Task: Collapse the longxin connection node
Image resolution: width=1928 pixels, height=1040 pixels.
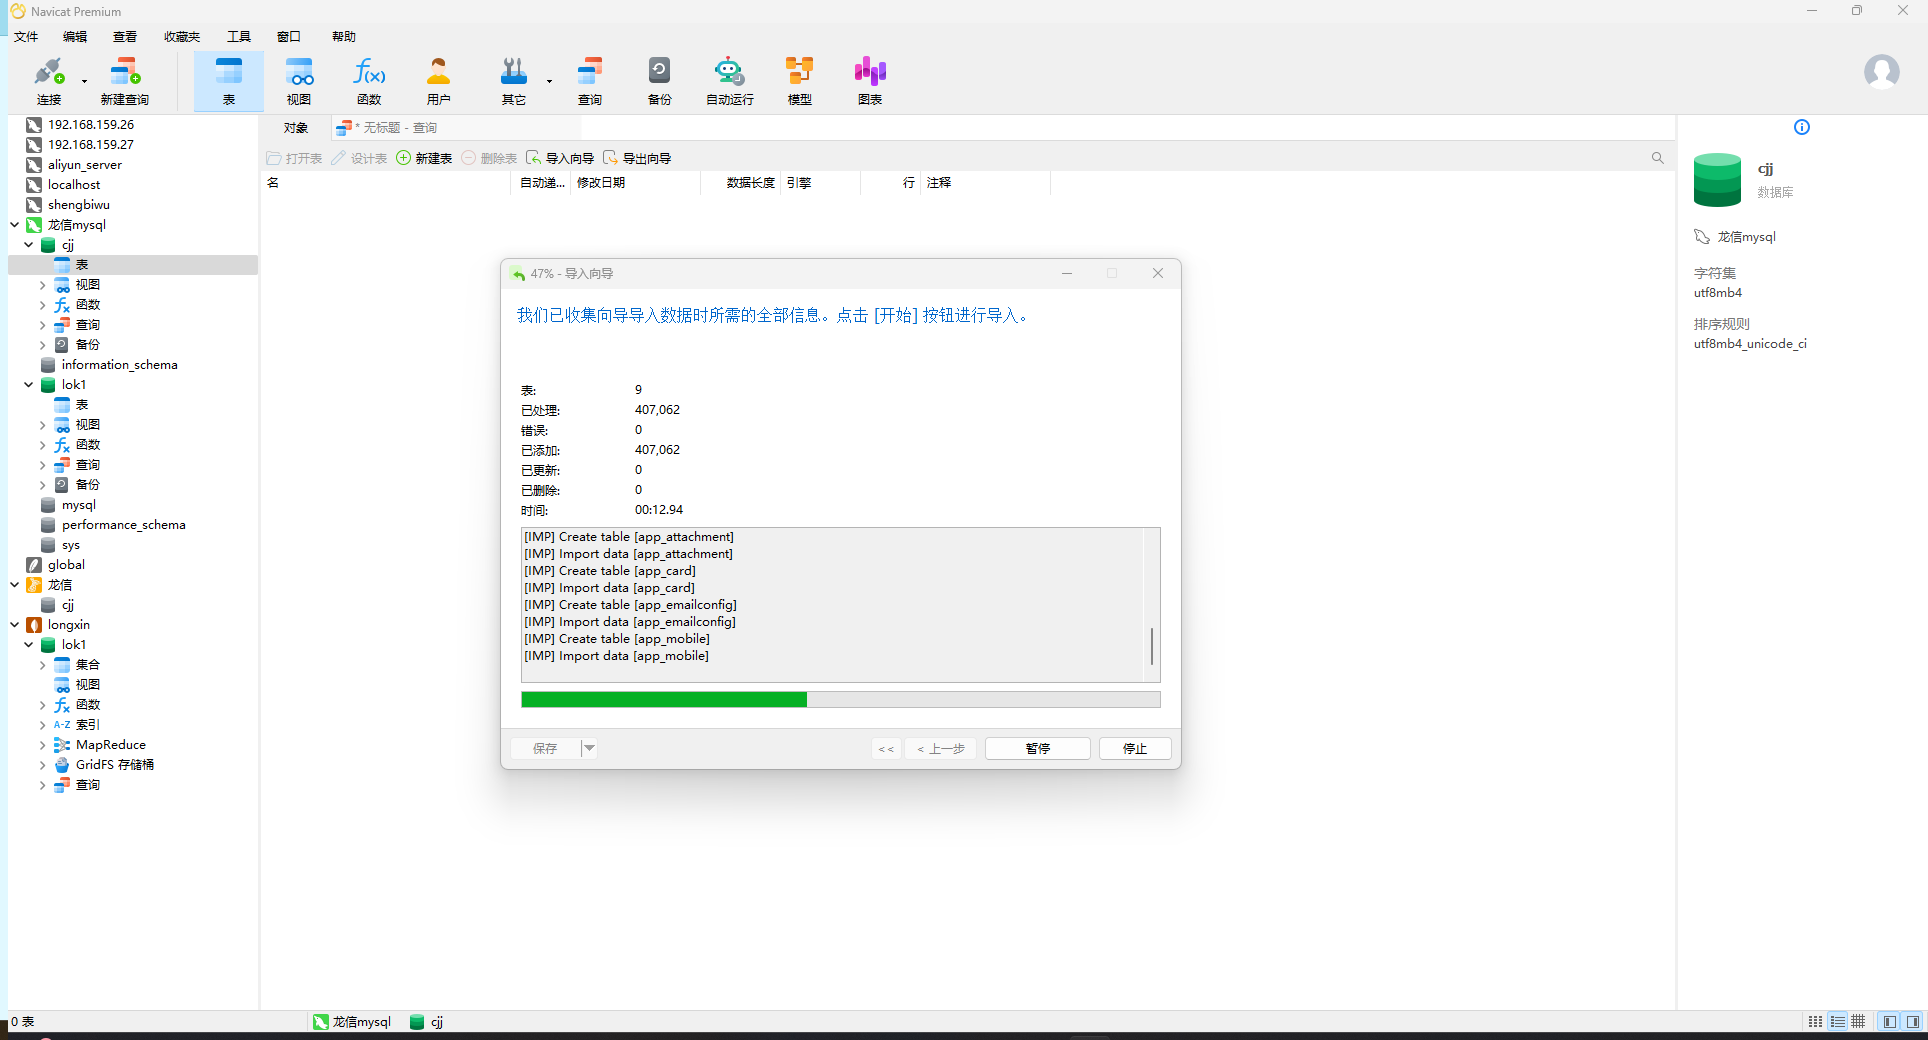Action: point(15,625)
